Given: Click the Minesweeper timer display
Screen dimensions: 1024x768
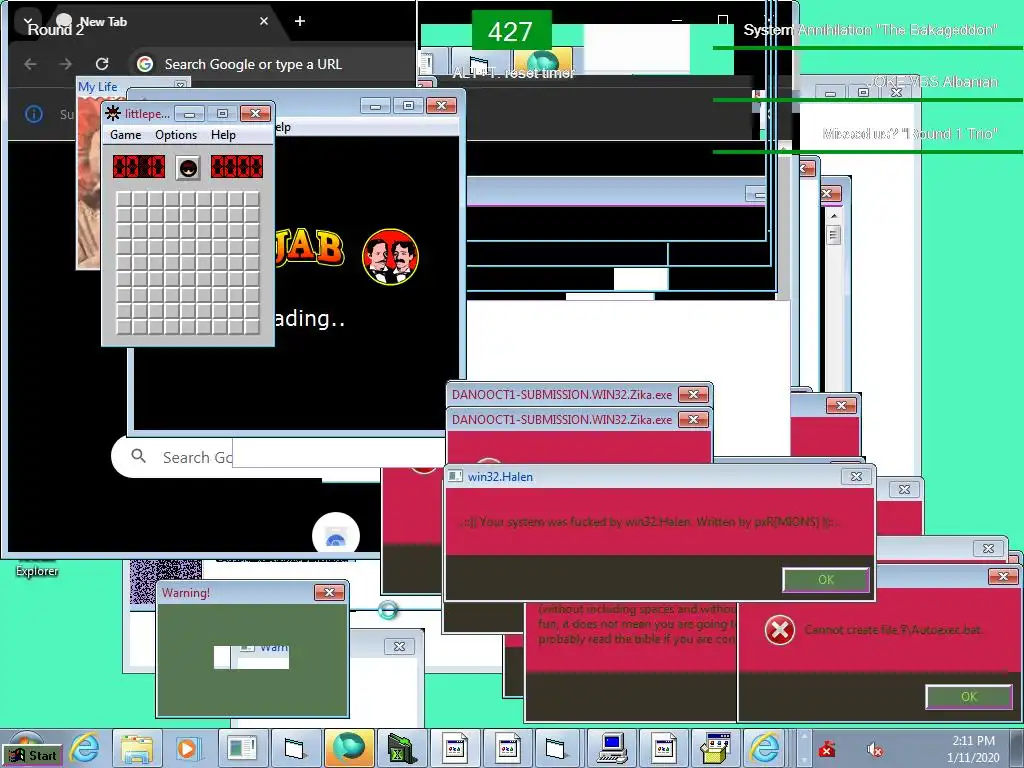Looking at the screenshot, I should coord(236,167).
